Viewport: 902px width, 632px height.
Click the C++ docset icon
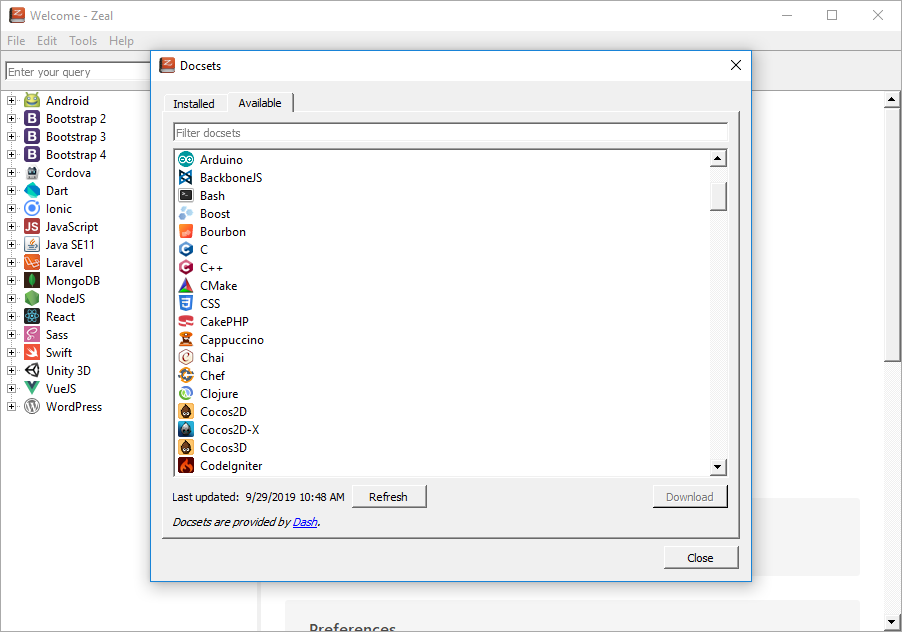pos(186,267)
